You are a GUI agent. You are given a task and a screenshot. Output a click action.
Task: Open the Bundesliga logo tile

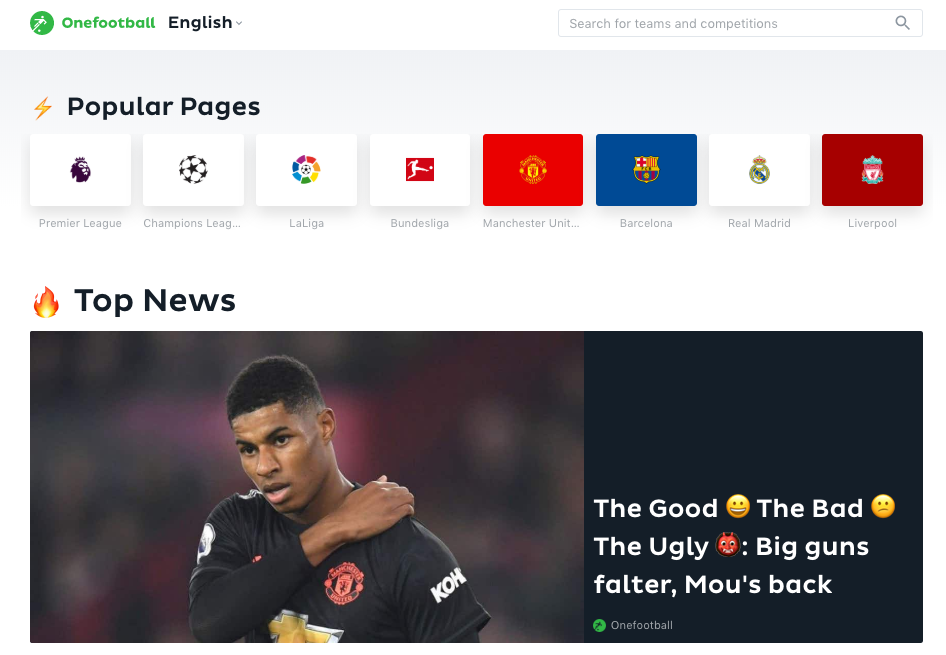[420, 170]
